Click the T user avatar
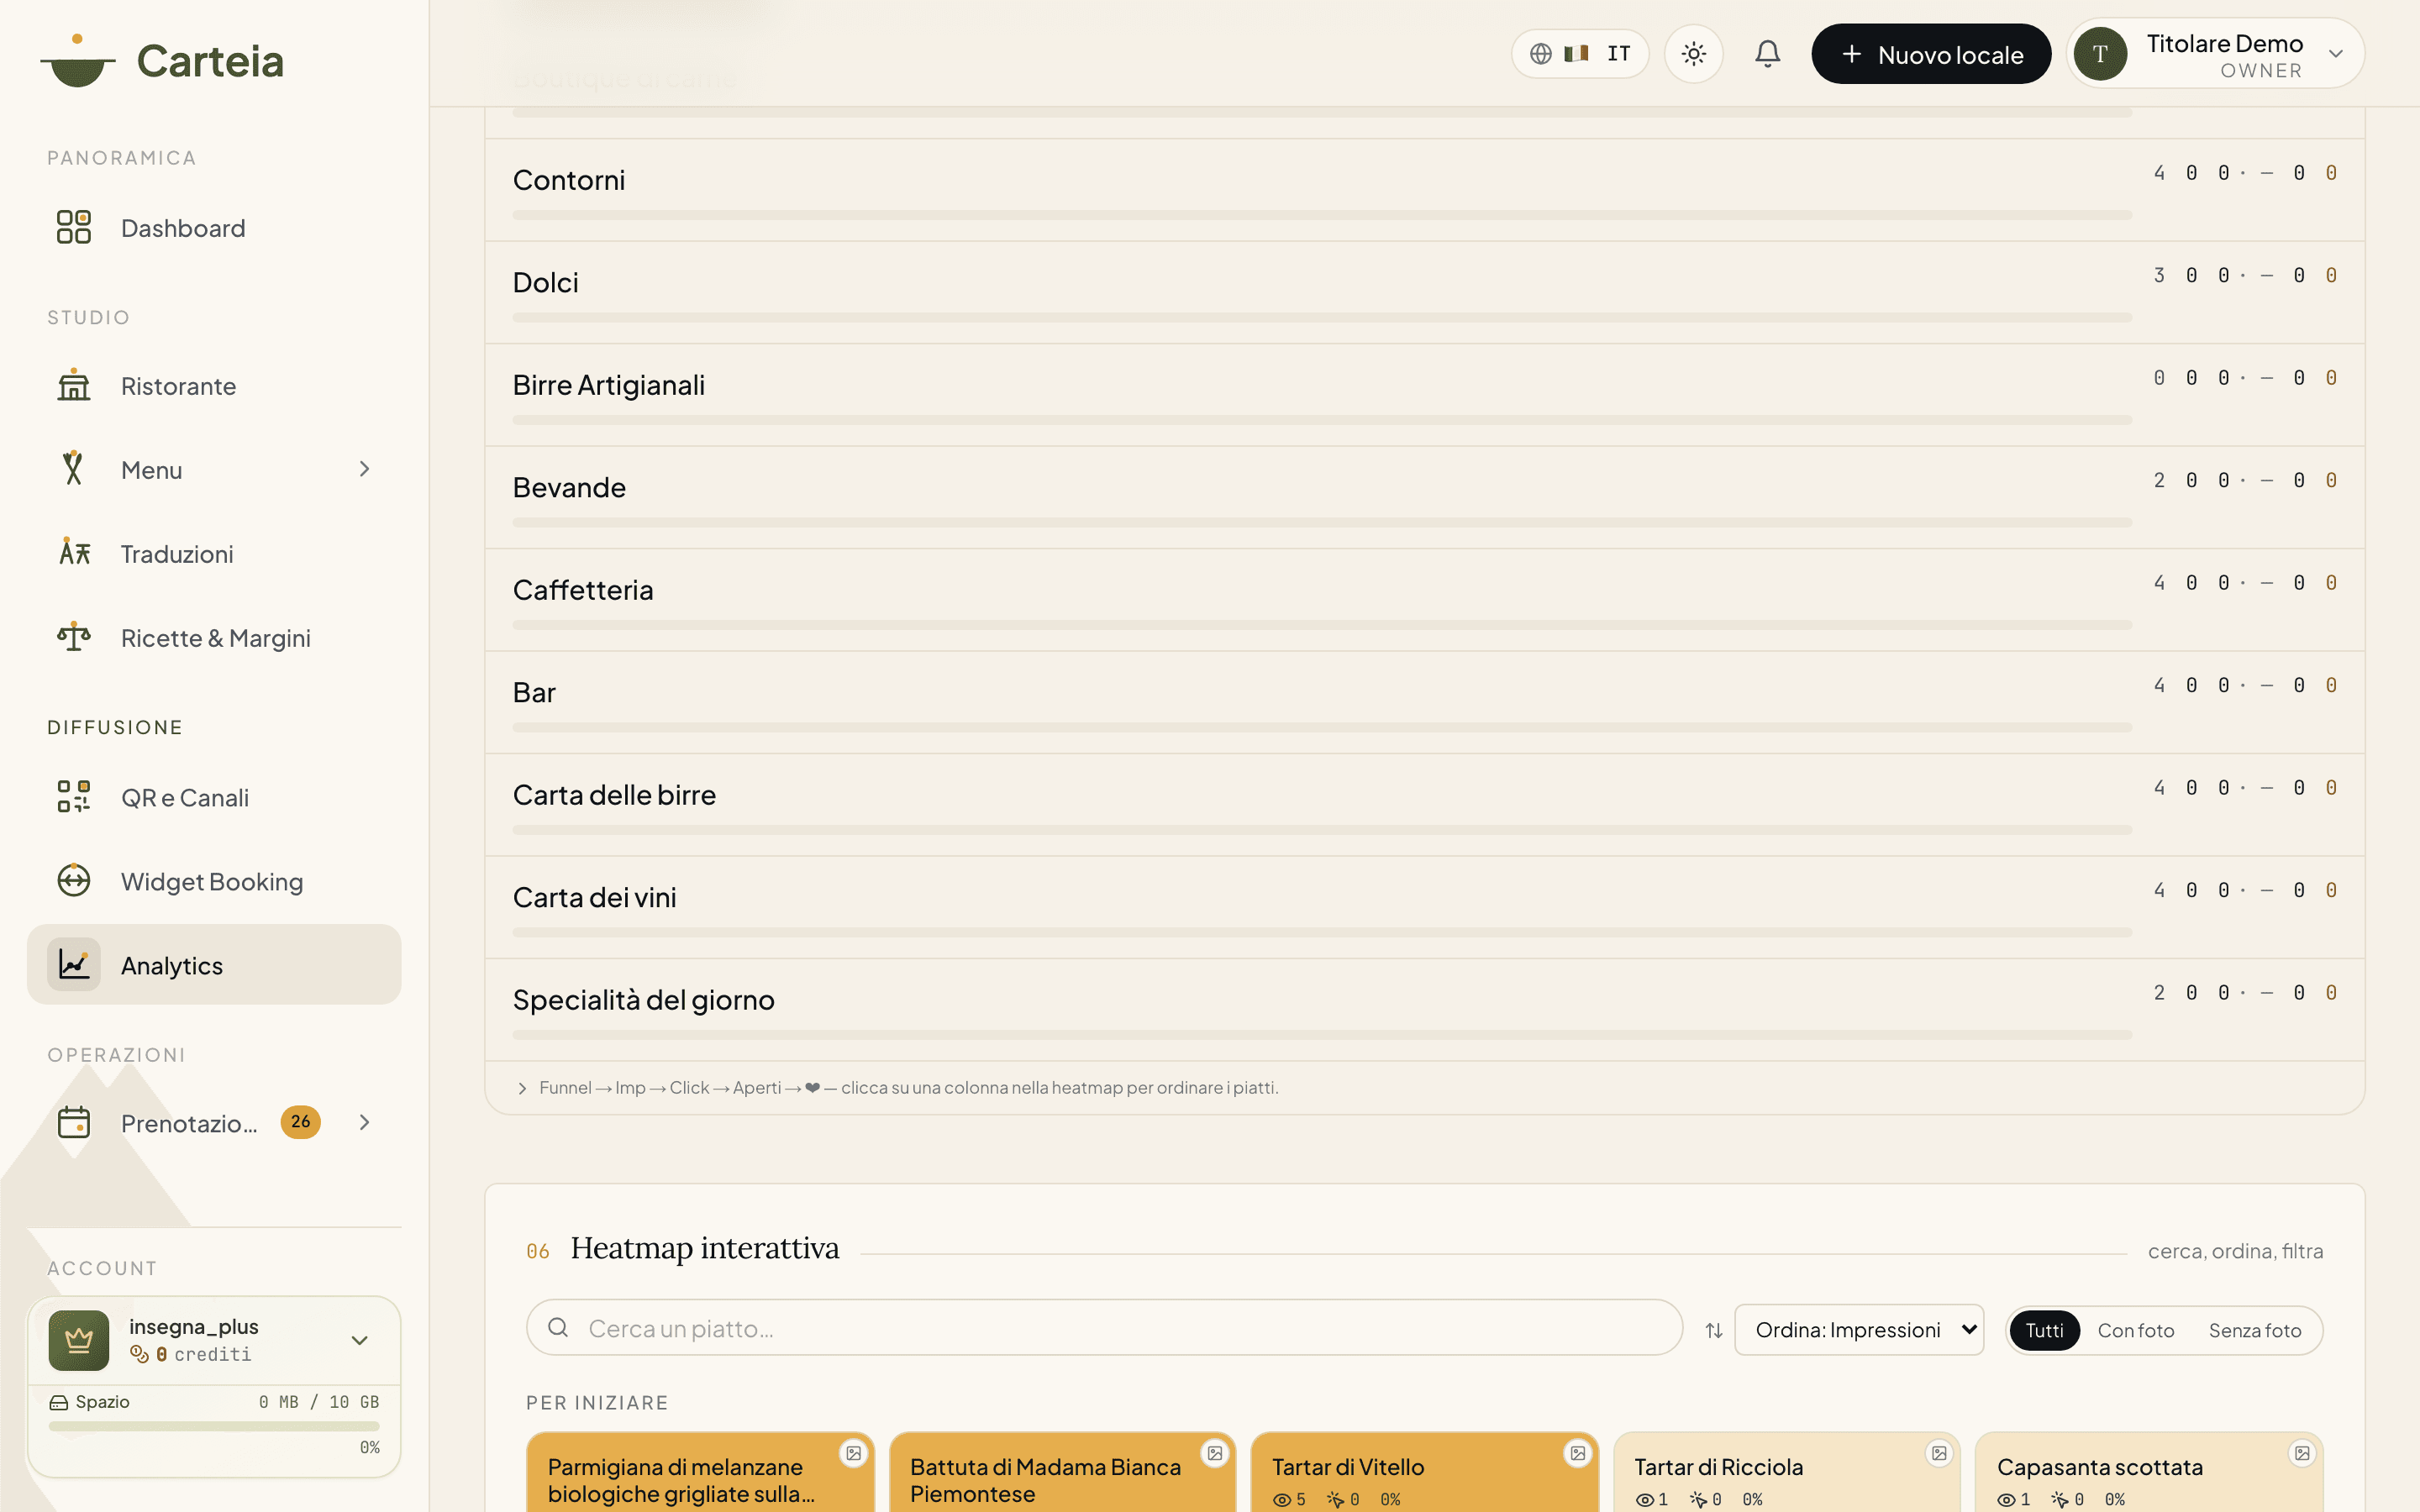This screenshot has height=1512, width=2420. [x=2099, y=53]
